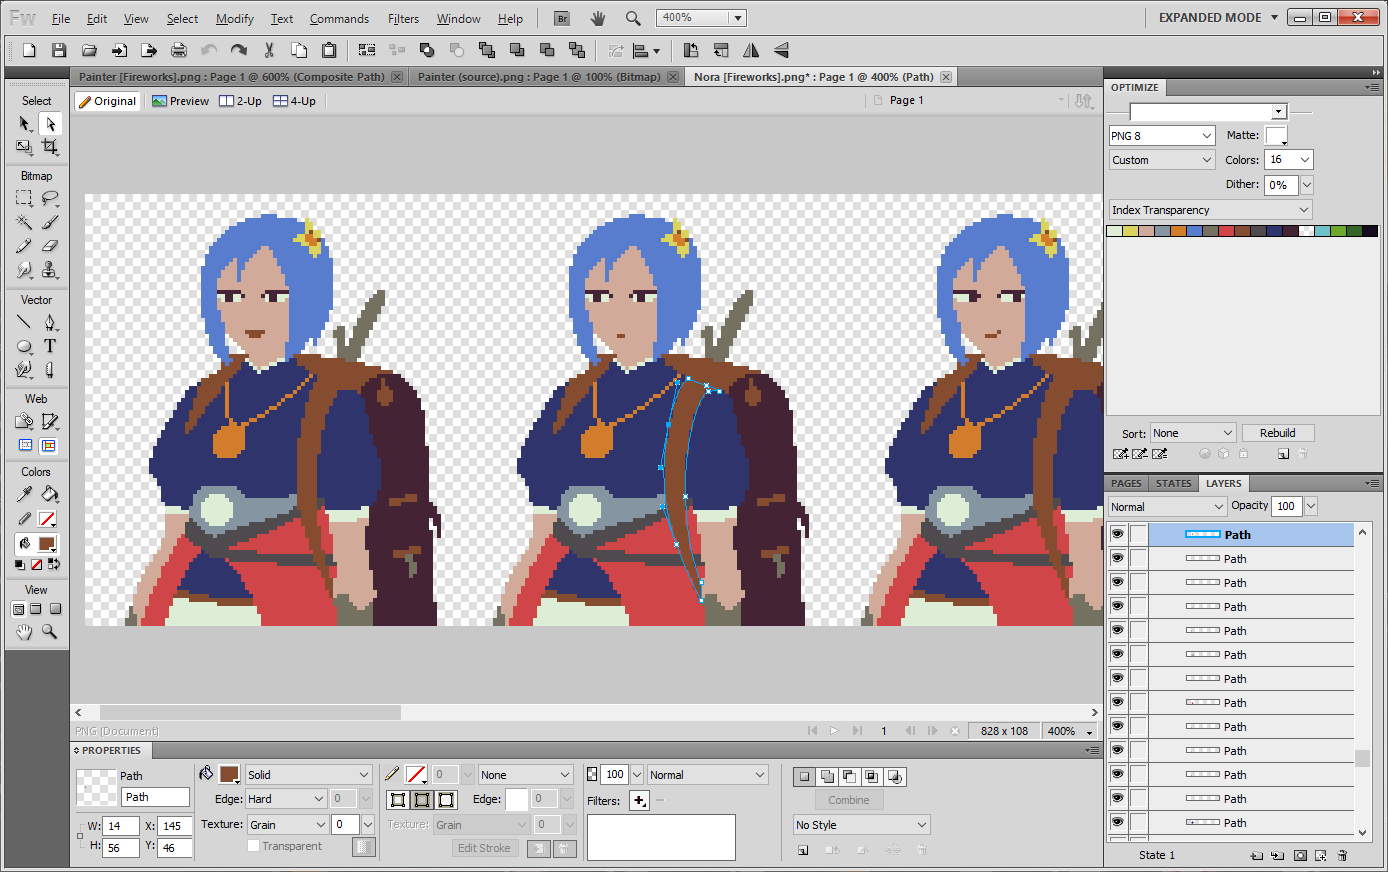
Task: Toggle visibility of the second Path layer
Action: pyautogui.click(x=1117, y=559)
